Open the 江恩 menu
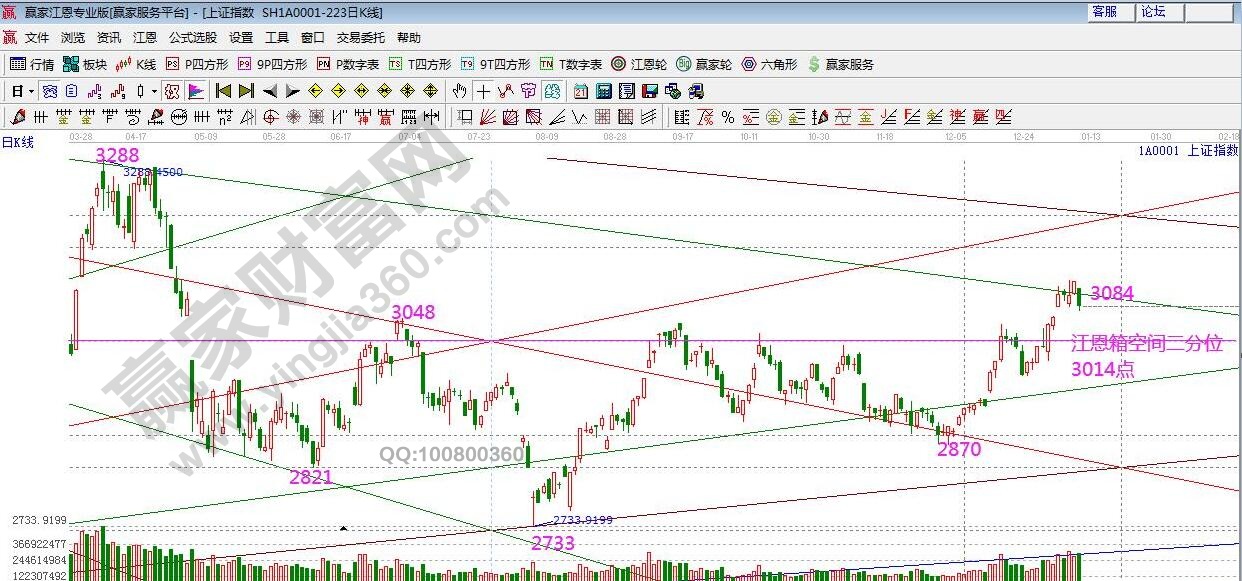Viewport: 1242px width, 581px height. 145,38
